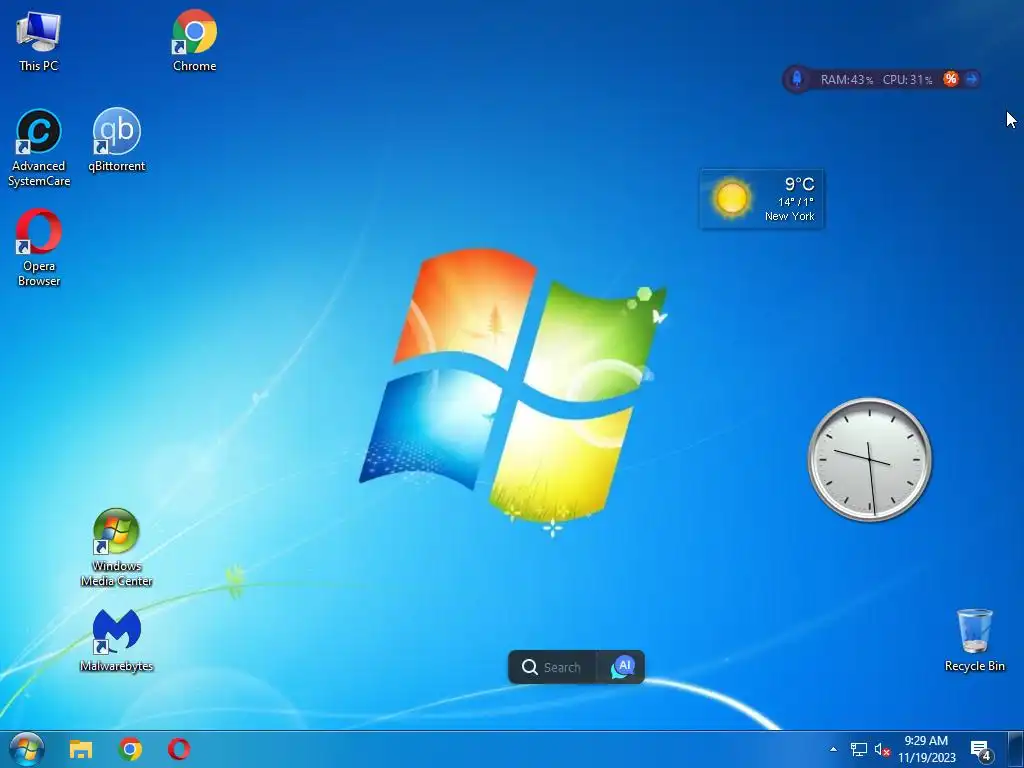Image resolution: width=1024 pixels, height=768 pixels.
Task: Click the muted volume tray icon
Action: (x=882, y=750)
